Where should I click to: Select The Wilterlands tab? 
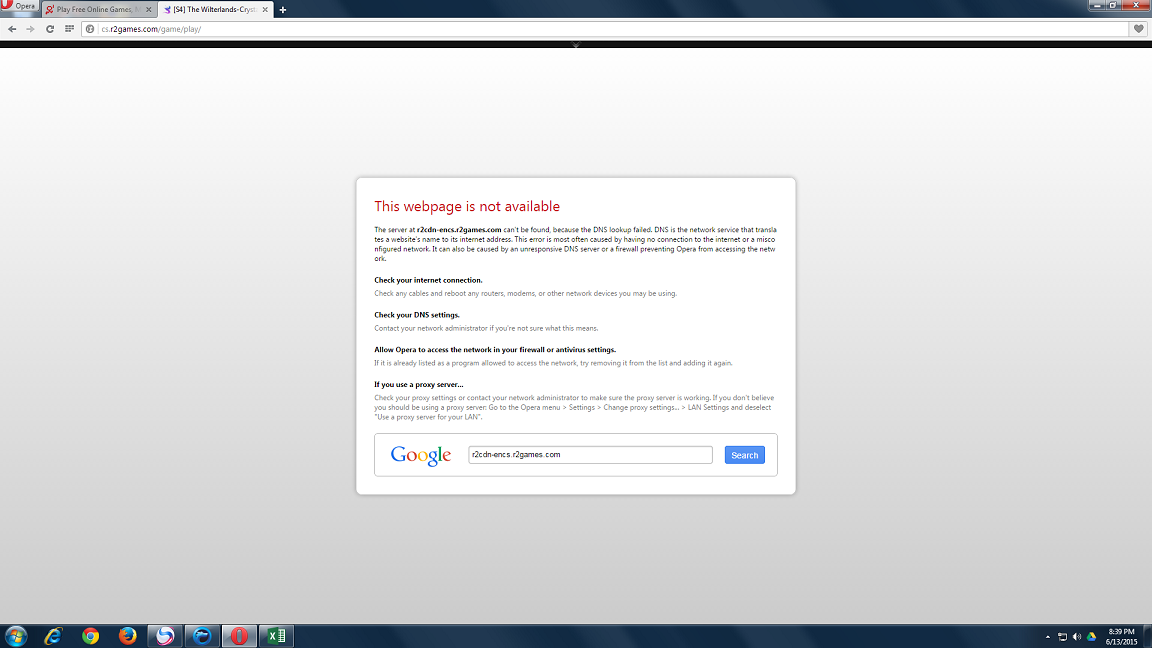pyautogui.click(x=210, y=10)
